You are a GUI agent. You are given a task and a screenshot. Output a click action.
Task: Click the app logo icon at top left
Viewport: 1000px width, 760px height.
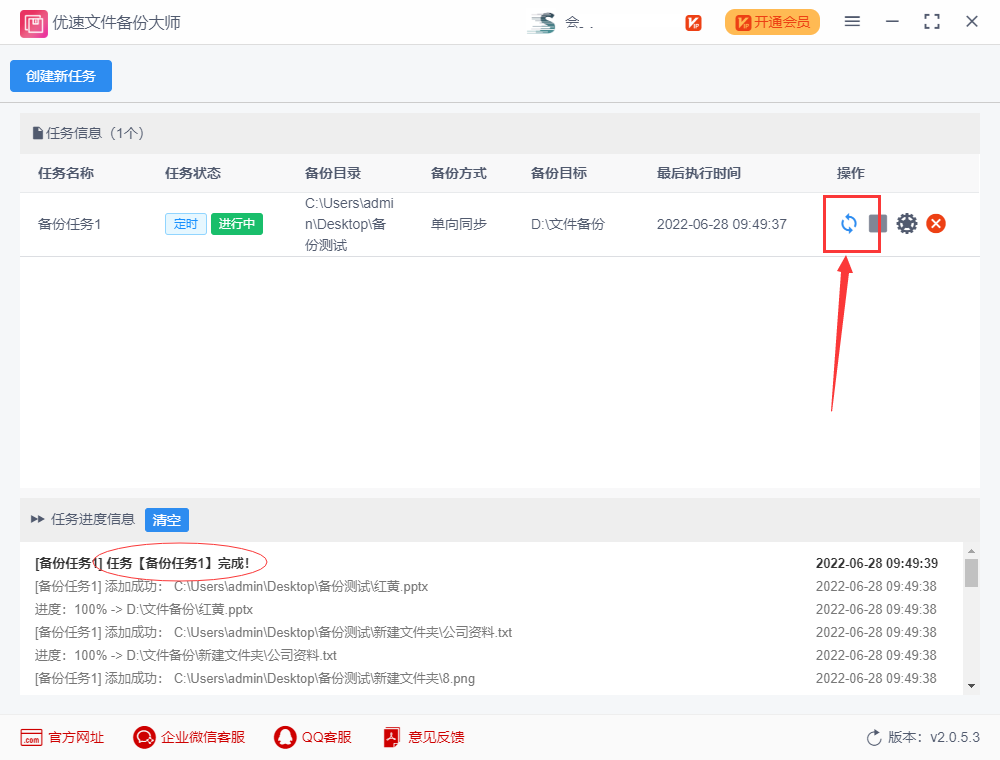(x=33, y=21)
